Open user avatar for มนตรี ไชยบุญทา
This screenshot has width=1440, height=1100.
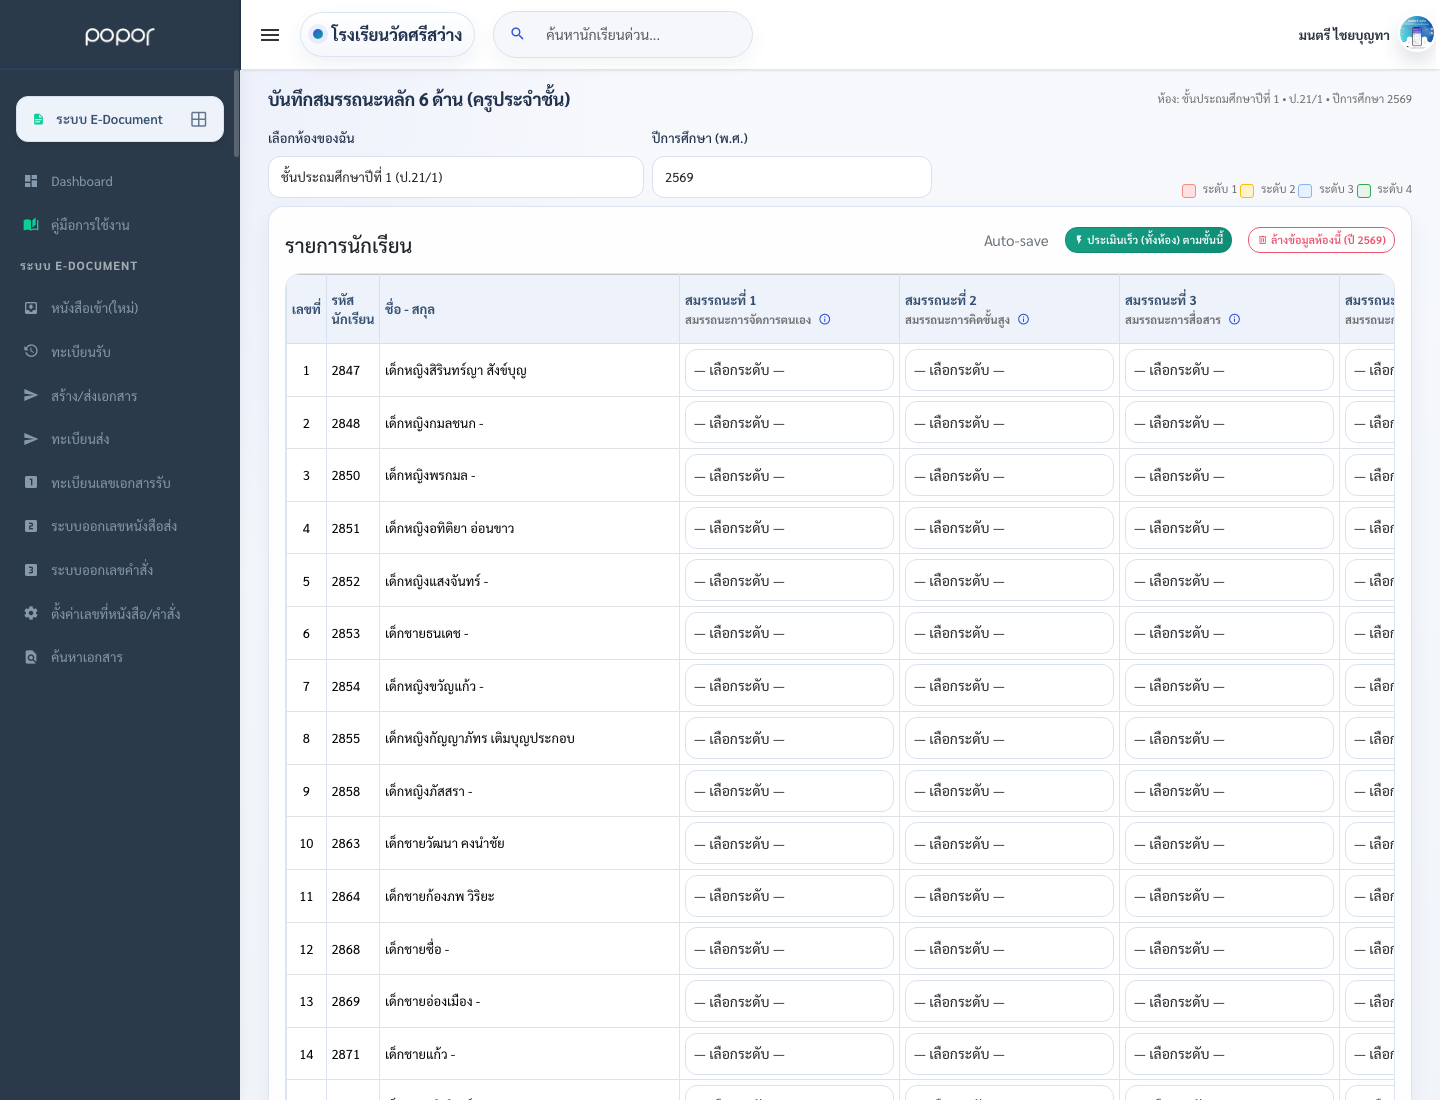point(1417,34)
